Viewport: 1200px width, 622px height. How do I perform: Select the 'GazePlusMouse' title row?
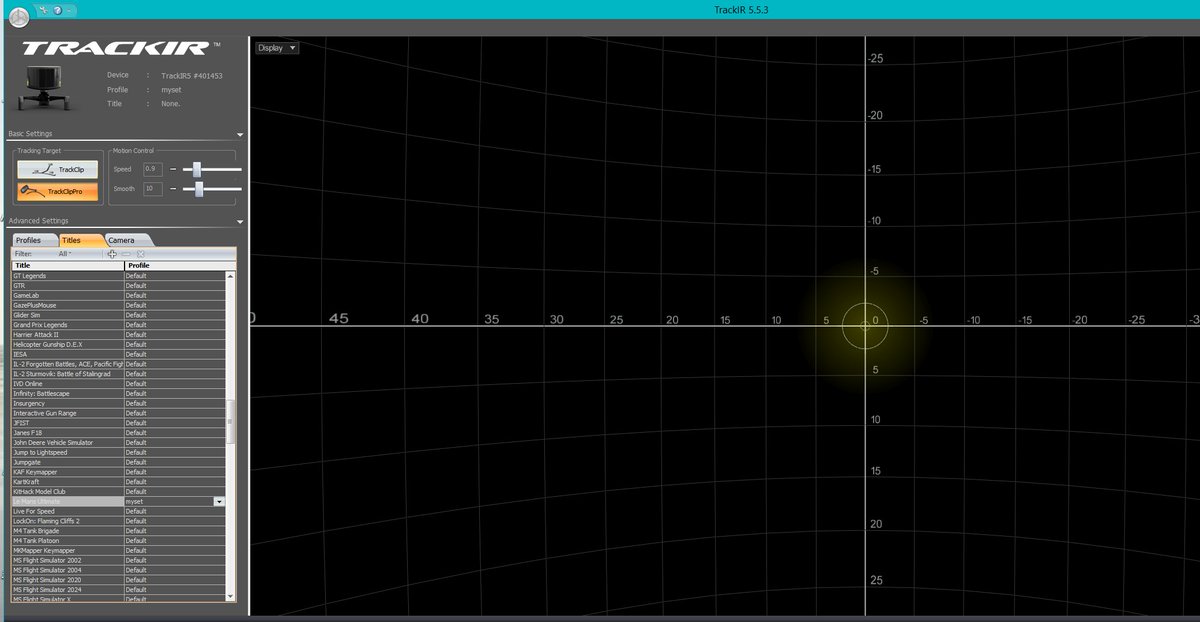tap(119, 305)
